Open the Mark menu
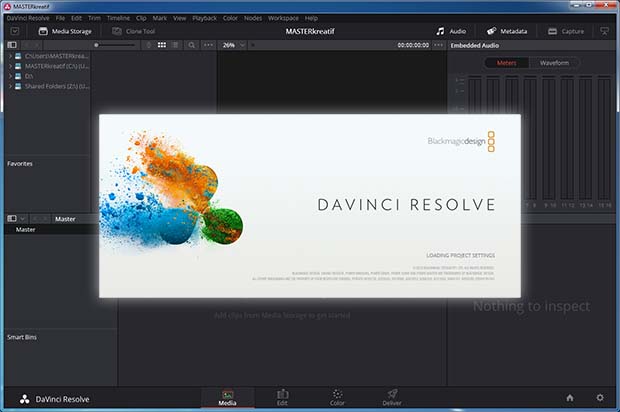The width and height of the screenshot is (620, 412). pyautogui.click(x=160, y=18)
